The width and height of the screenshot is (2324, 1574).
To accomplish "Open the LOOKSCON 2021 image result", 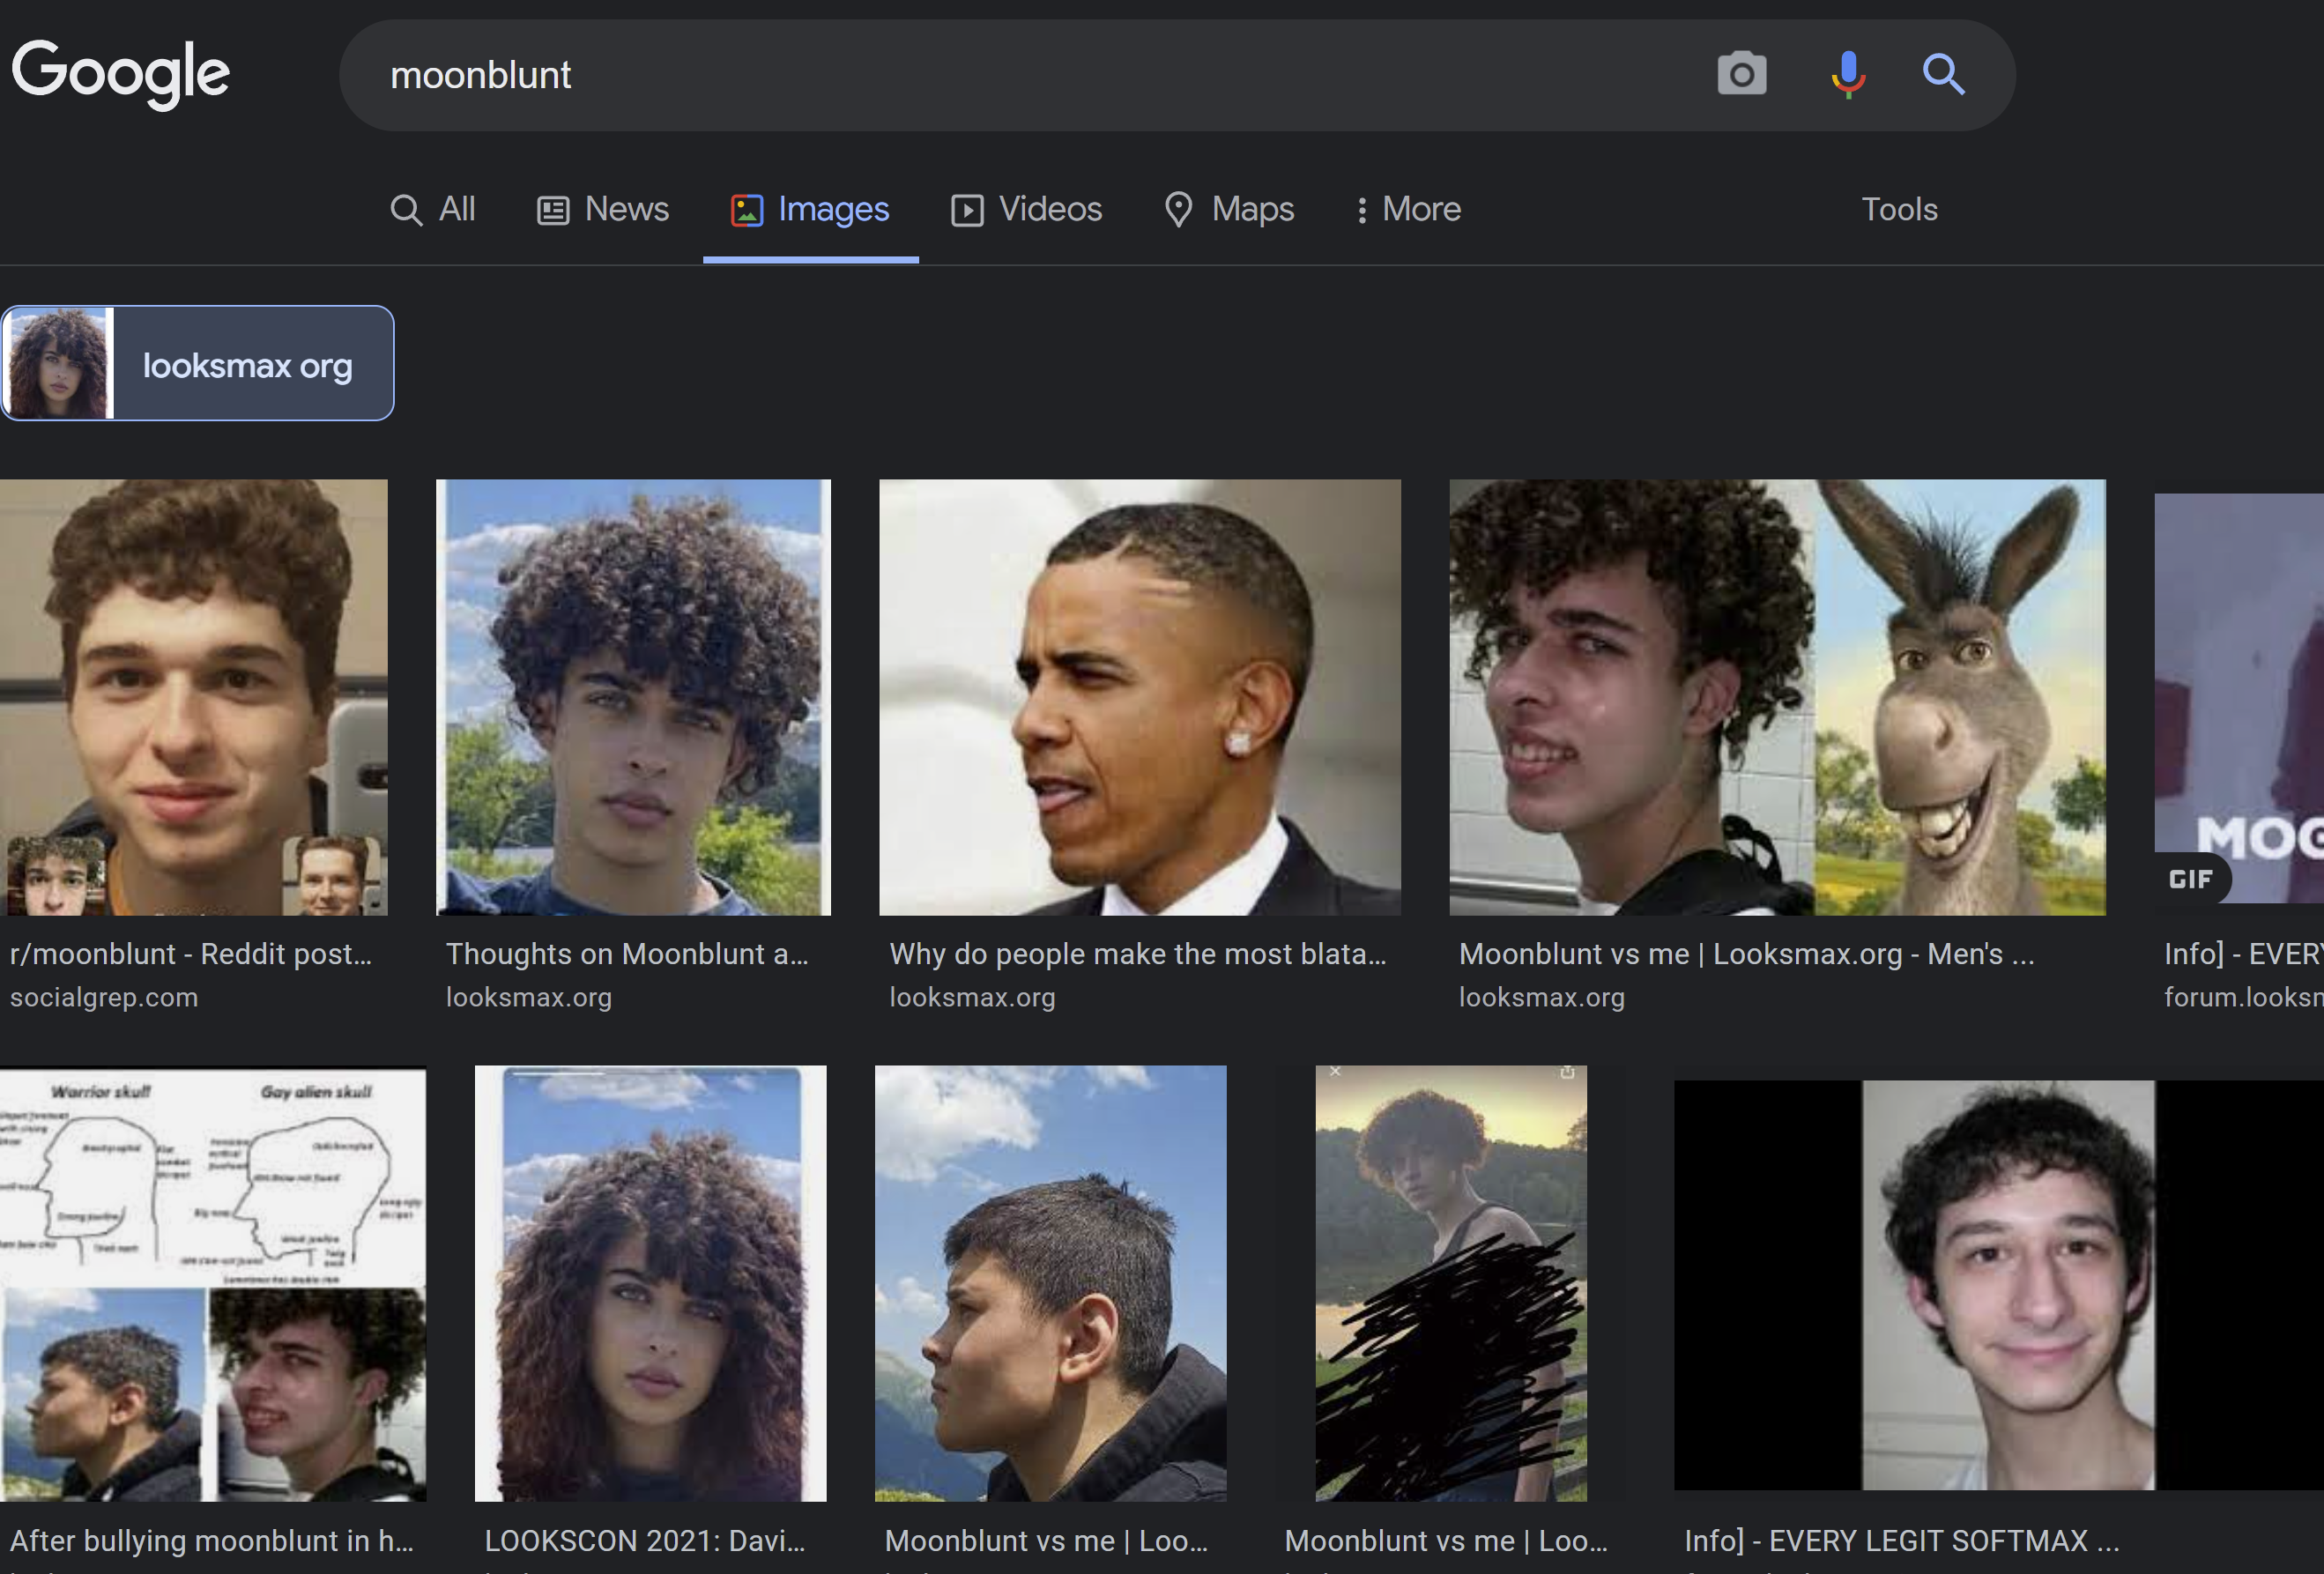I will click(650, 1283).
